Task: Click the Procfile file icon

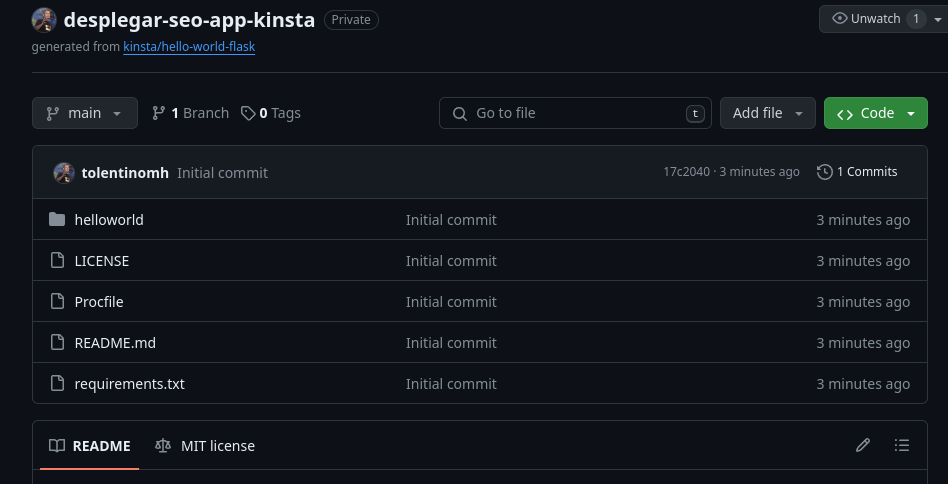Action: tap(57, 302)
